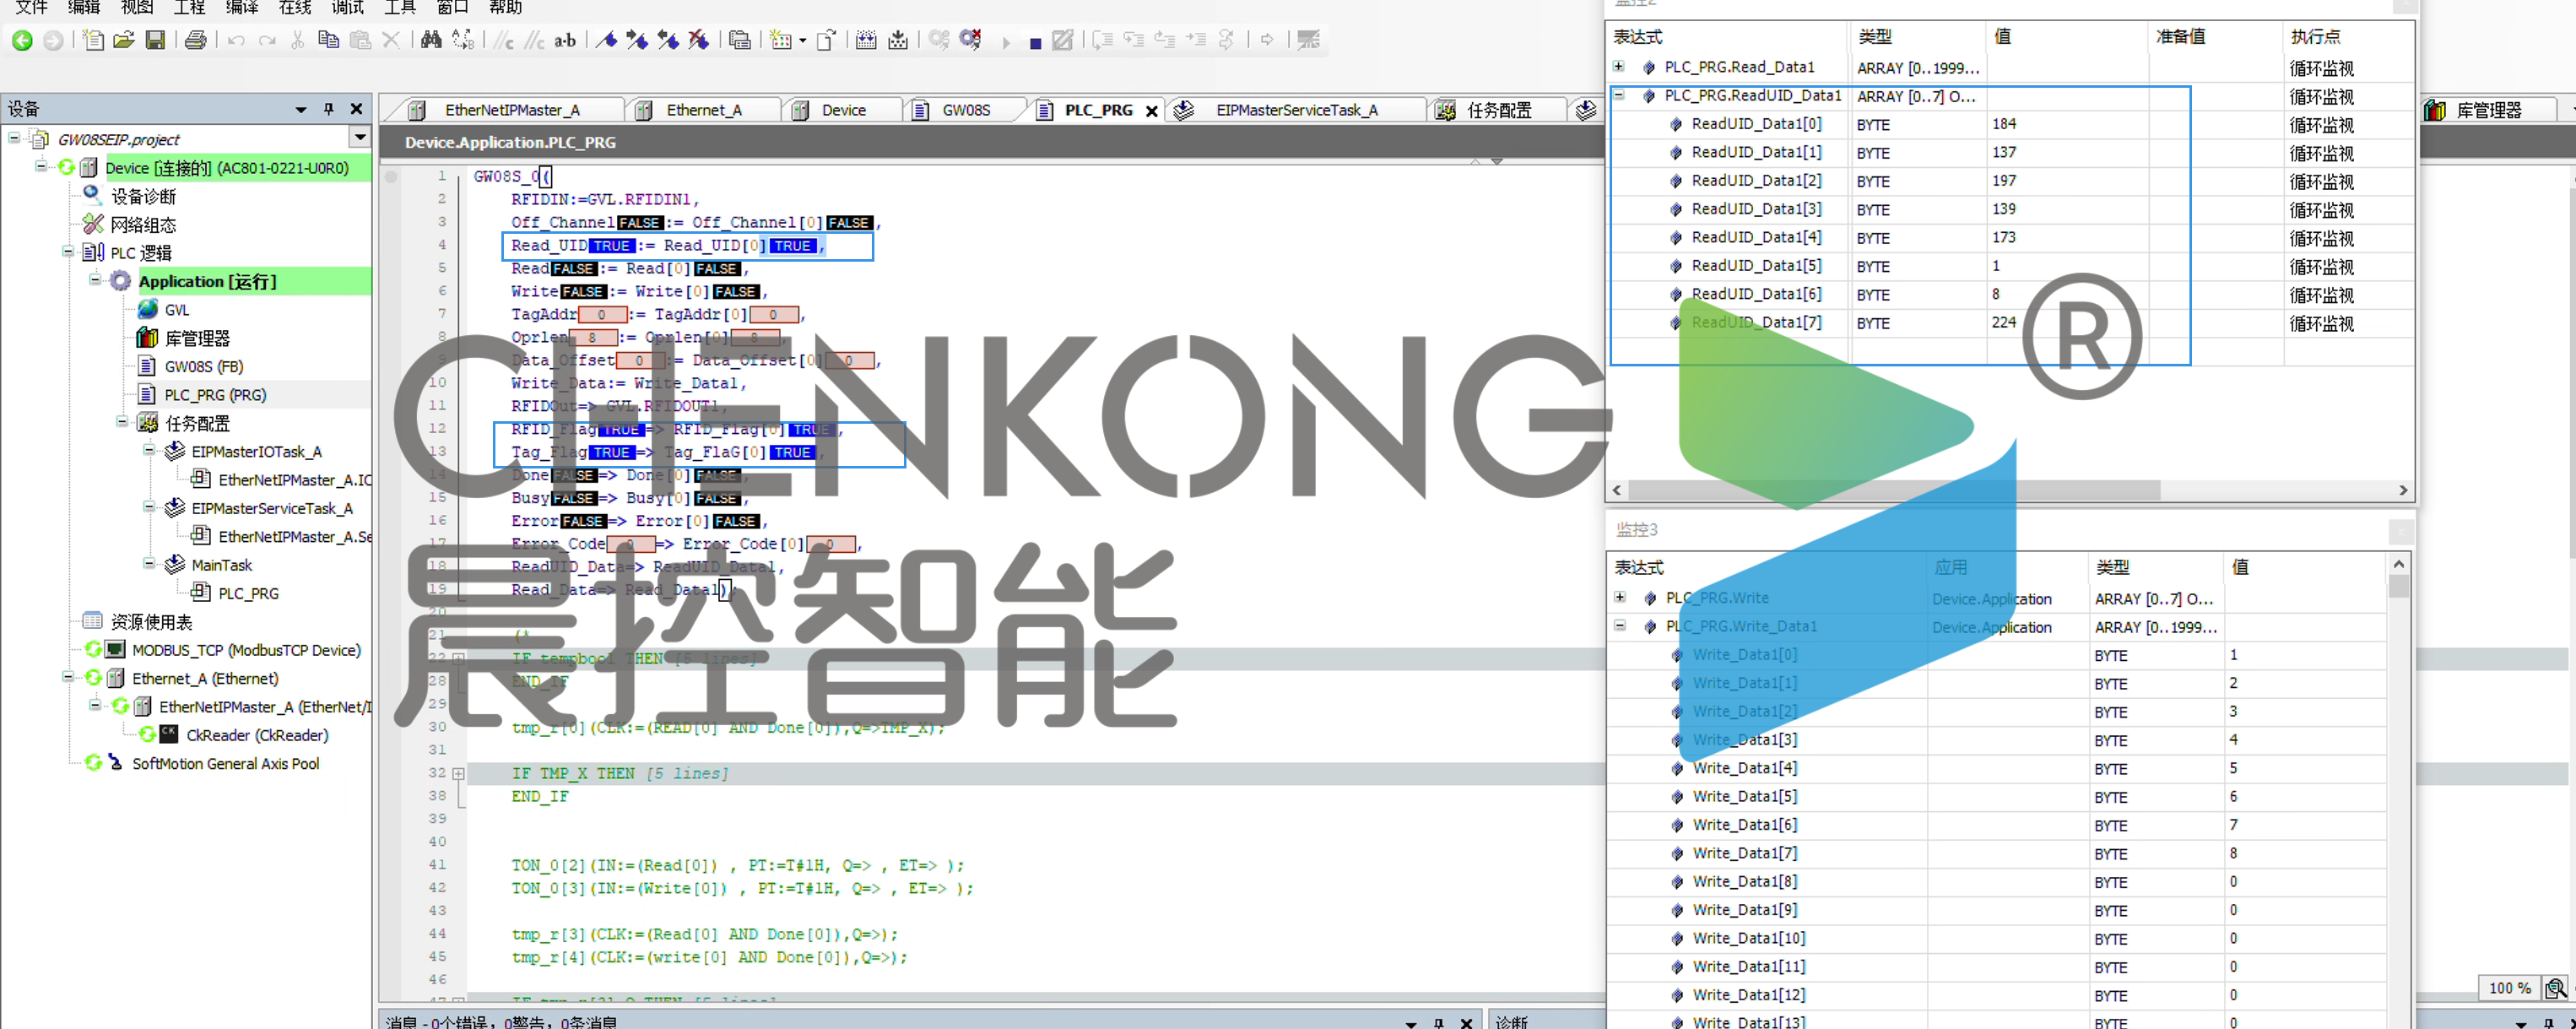Screen dimensions: 2576x1029
Task: Open dropdown arrow next to add object icon
Action: (802, 41)
